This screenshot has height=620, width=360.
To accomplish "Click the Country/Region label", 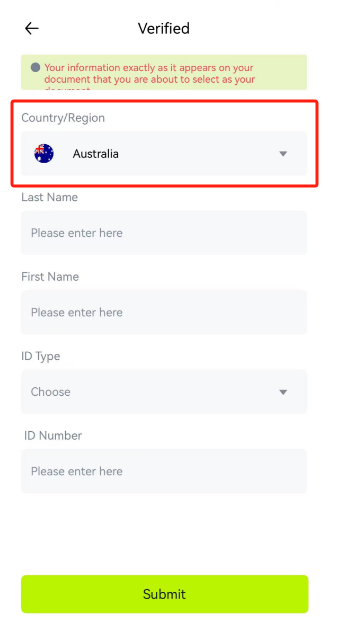I will [63, 118].
